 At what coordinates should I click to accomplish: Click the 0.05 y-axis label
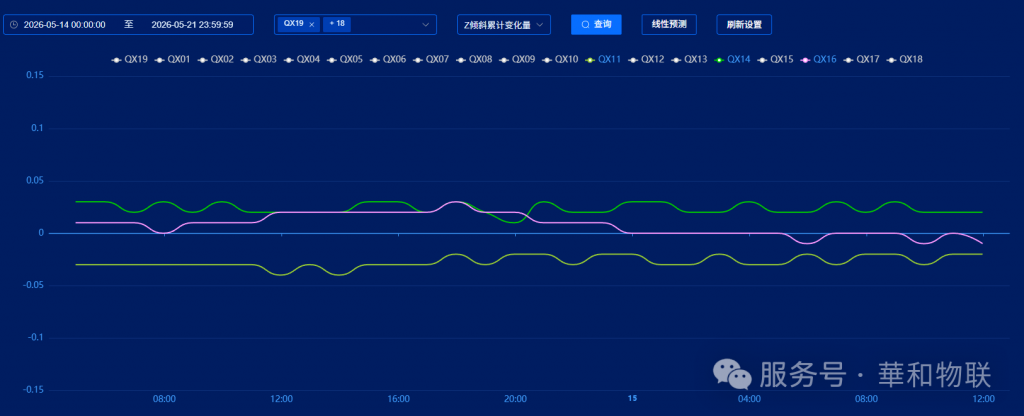(34, 181)
